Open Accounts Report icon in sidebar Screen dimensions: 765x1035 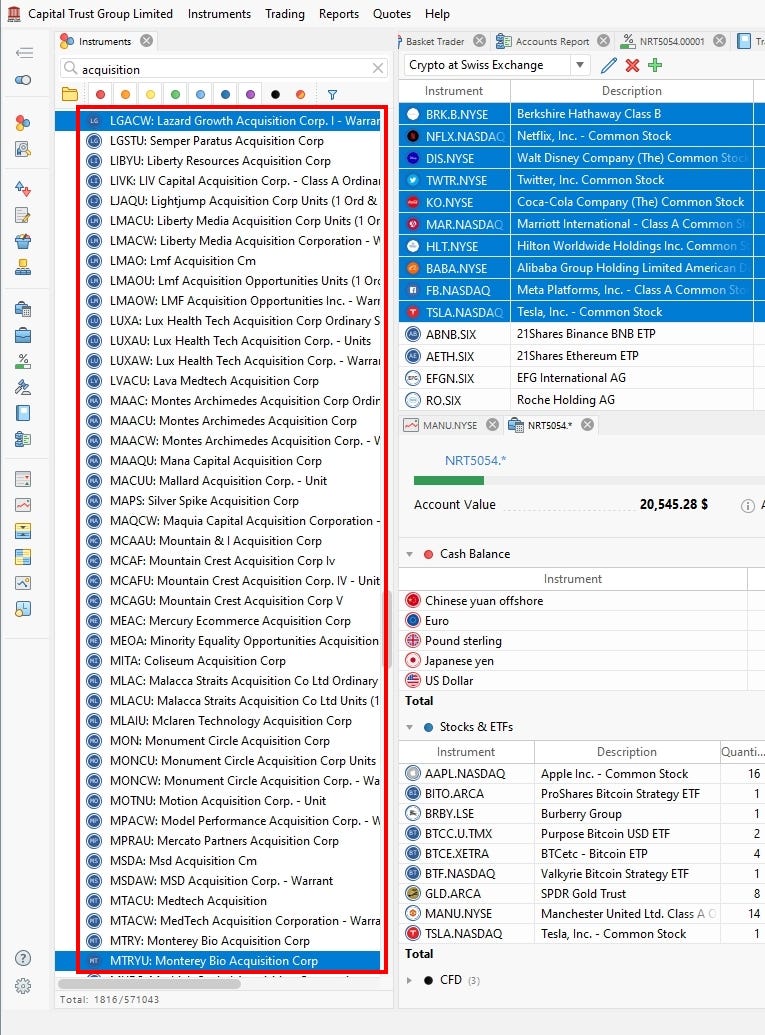click(x=23, y=440)
